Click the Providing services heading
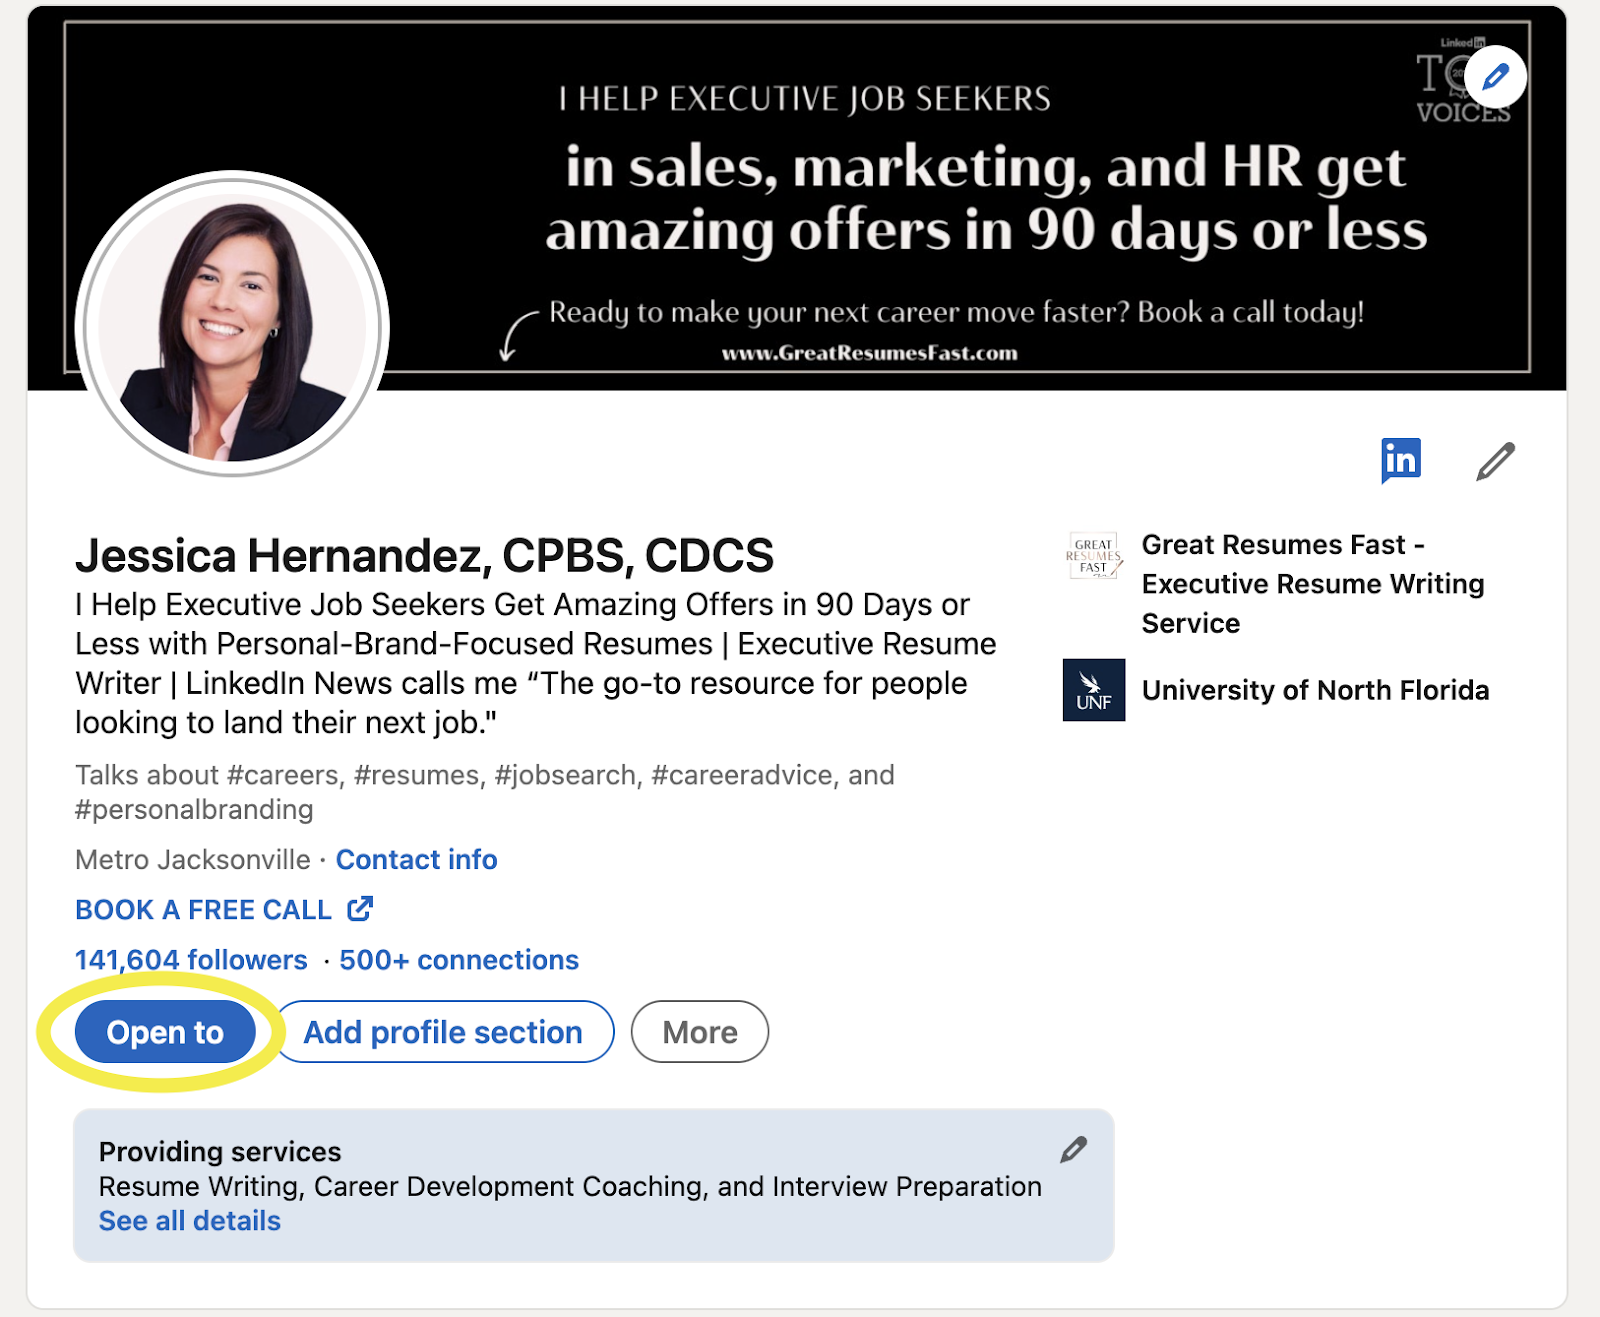 point(220,1152)
